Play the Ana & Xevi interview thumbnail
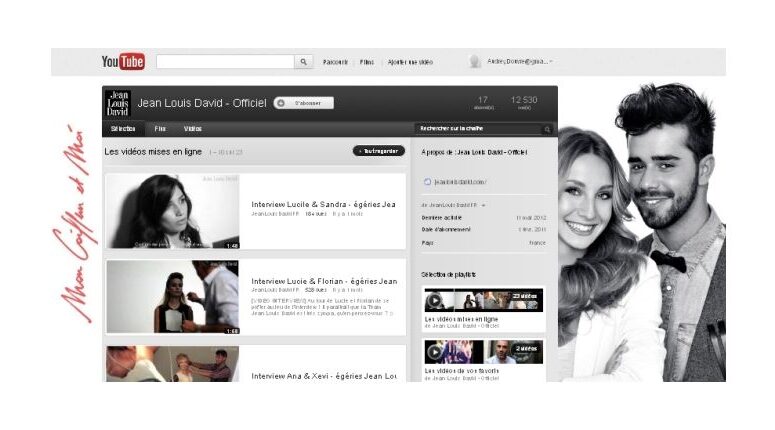Image resolution: width=775 pixels, height=430 pixels. (172, 364)
